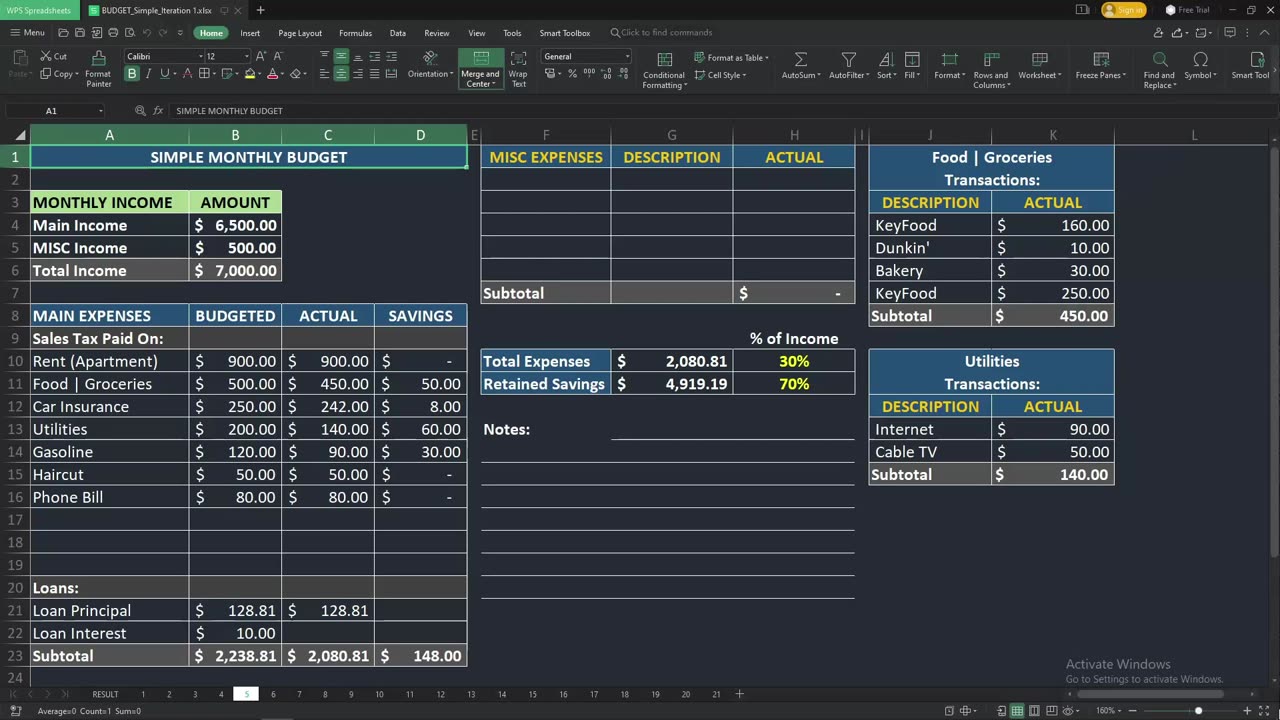Screen dimensions: 1280x720
Task: Click the Decrease Font Size icon
Action: (278, 56)
